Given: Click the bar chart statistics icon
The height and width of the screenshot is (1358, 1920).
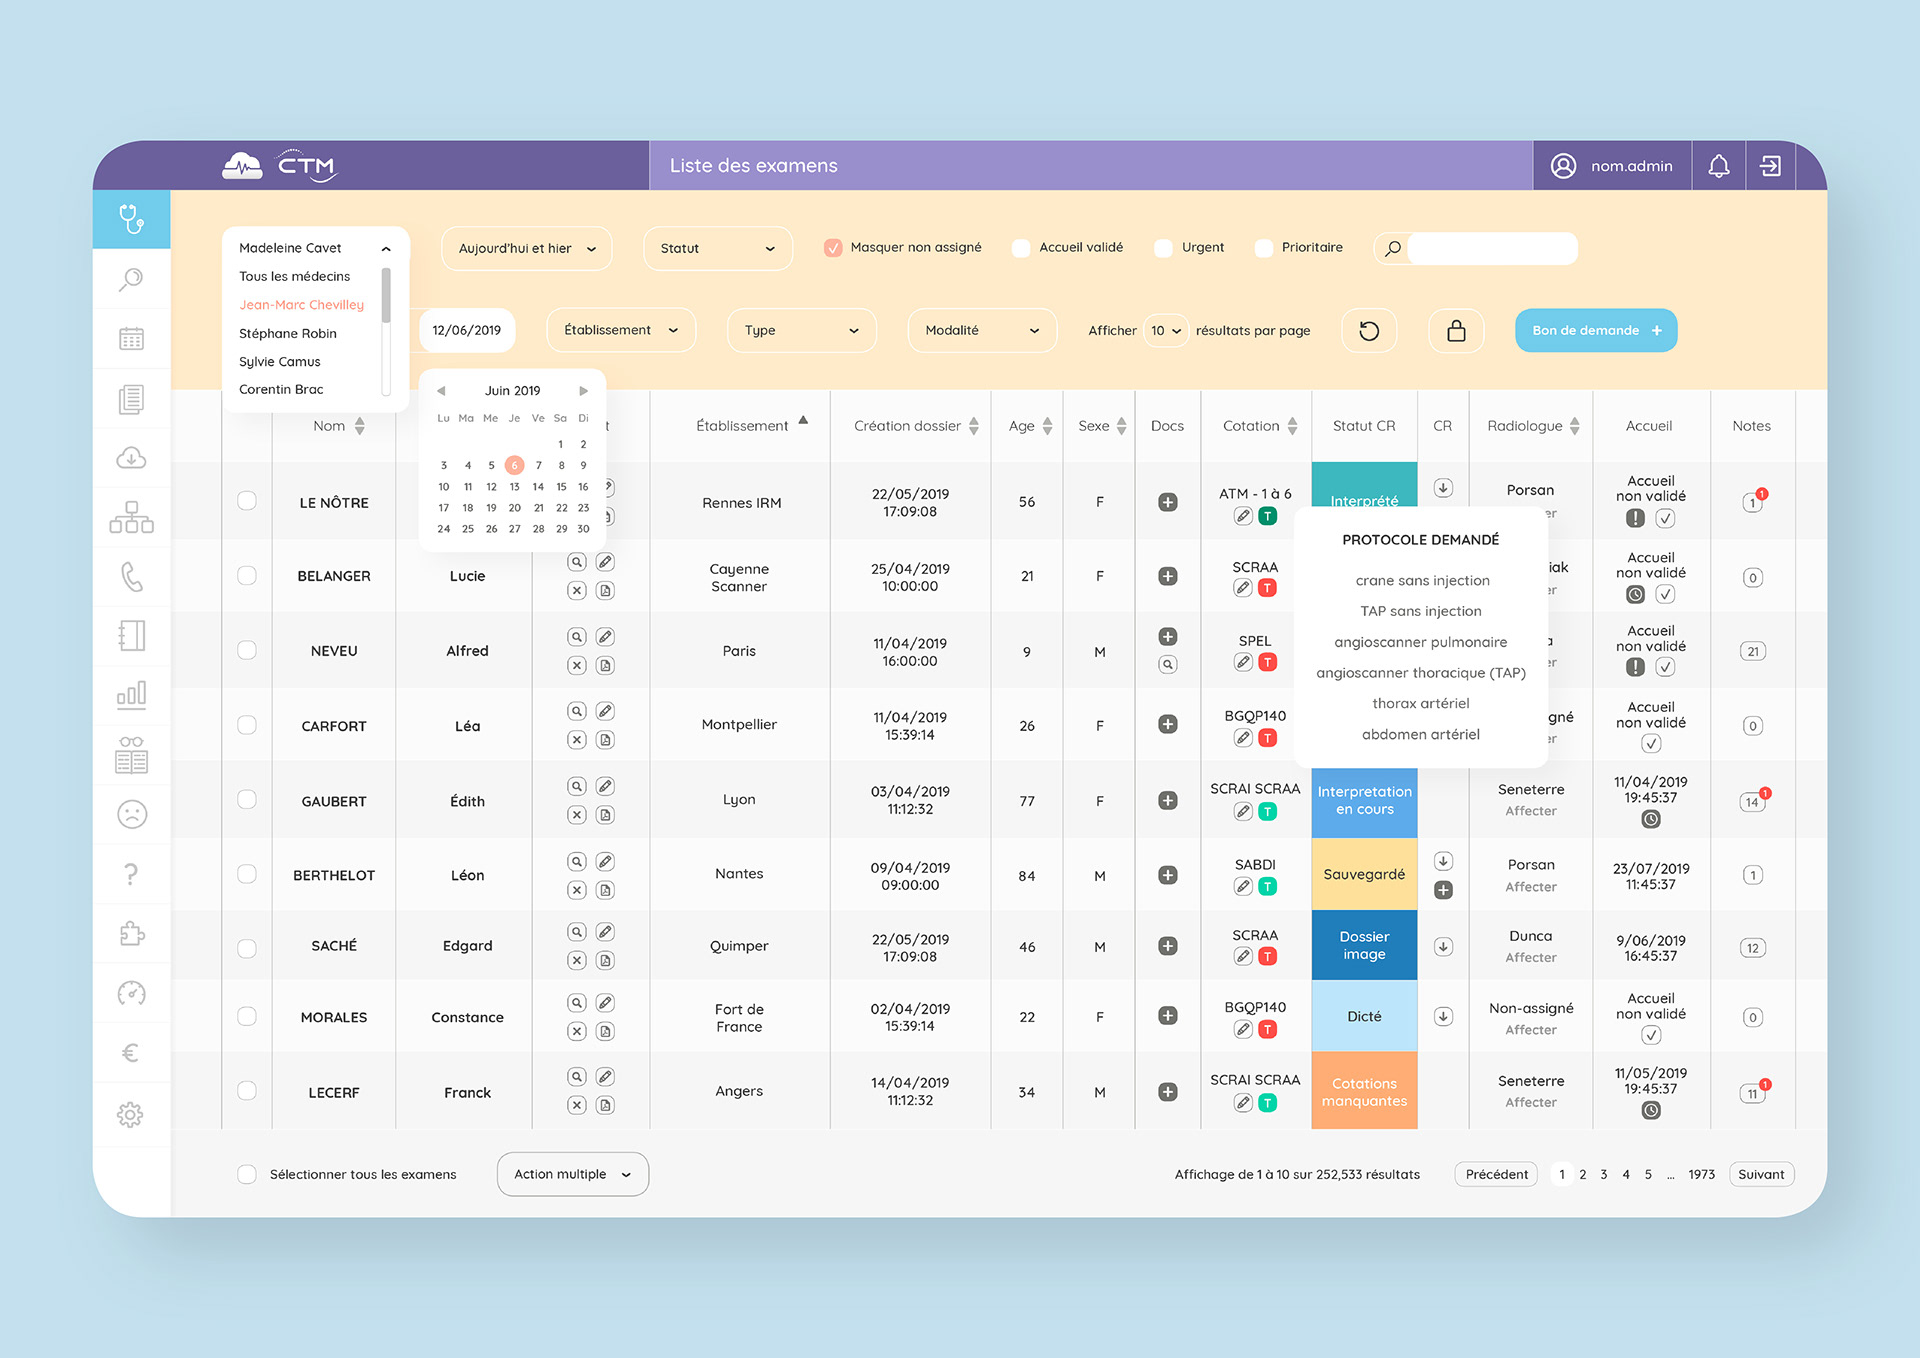Looking at the screenshot, I should [x=131, y=695].
